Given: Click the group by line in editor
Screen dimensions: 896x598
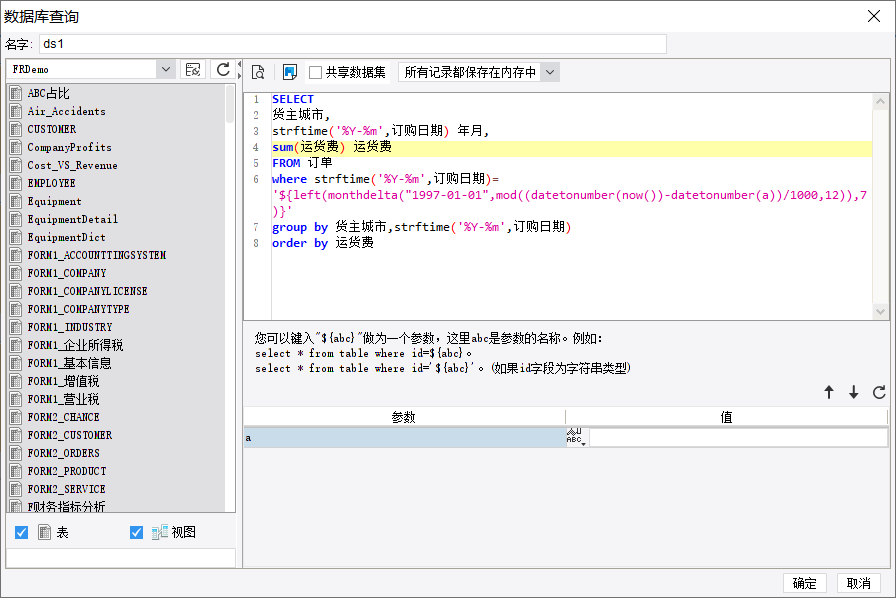Looking at the screenshot, I should point(421,227).
